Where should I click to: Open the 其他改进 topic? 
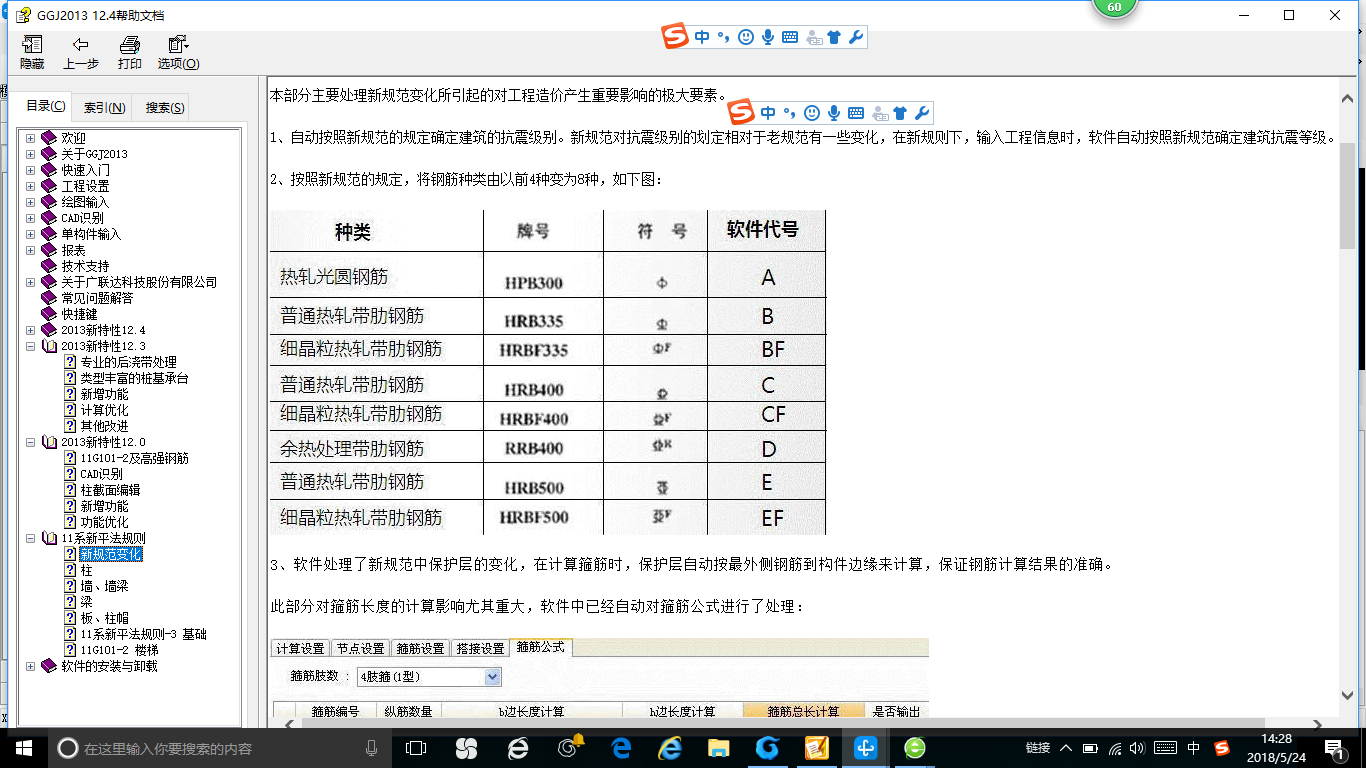[x=104, y=426]
